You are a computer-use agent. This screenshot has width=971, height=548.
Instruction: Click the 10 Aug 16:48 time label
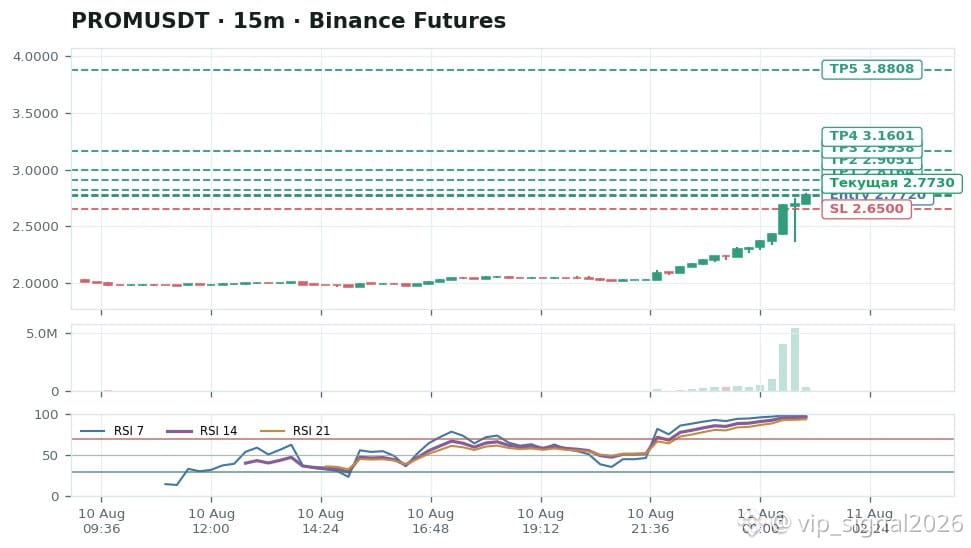430,521
